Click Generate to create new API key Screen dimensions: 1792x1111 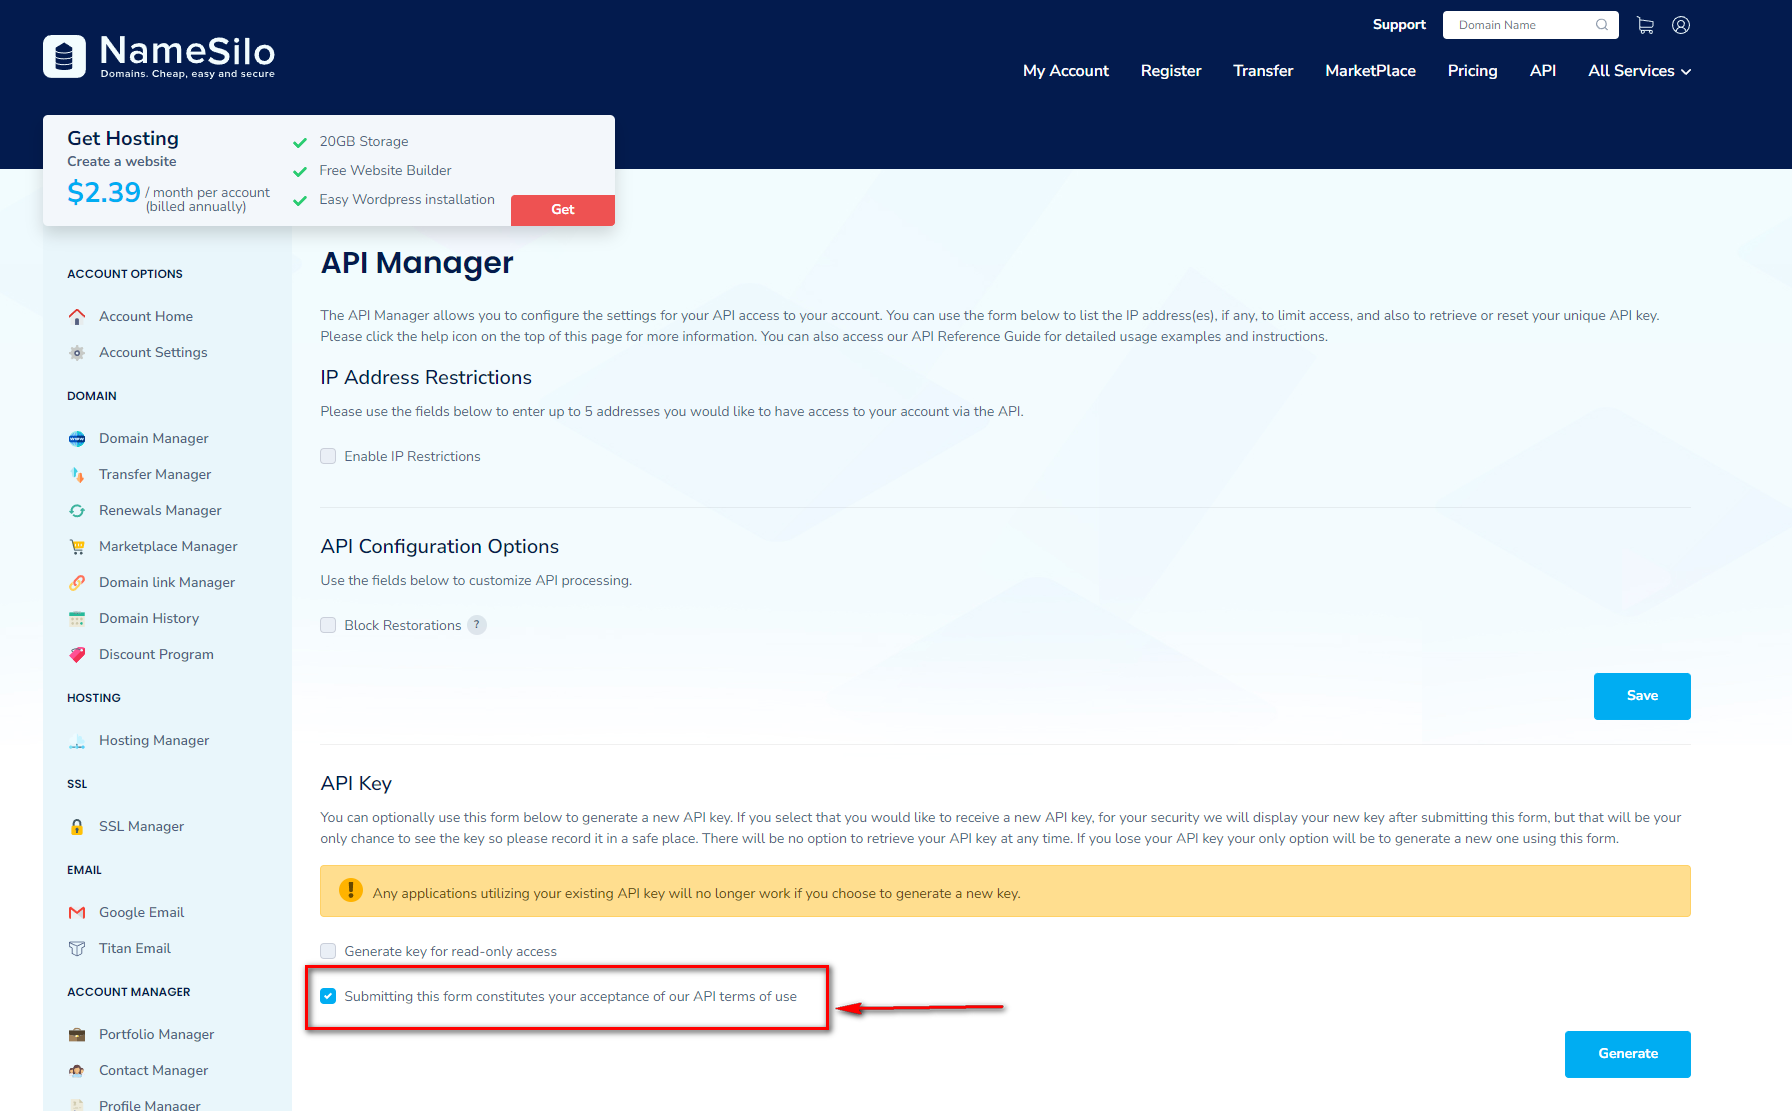coord(1628,1054)
